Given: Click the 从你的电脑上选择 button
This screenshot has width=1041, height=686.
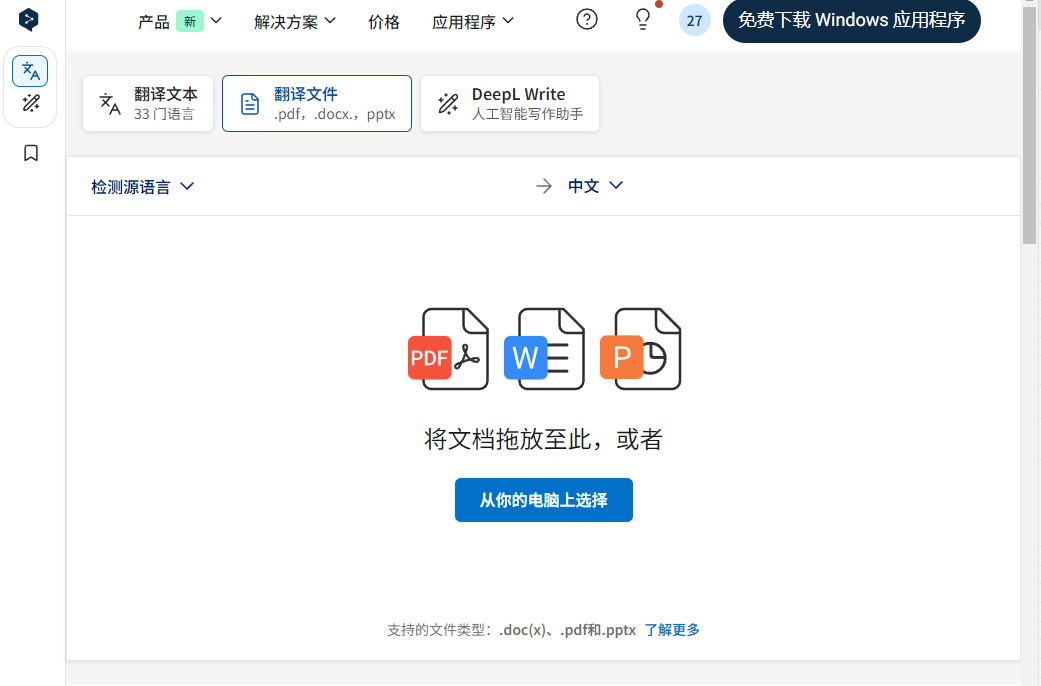Looking at the screenshot, I should tap(544, 500).
